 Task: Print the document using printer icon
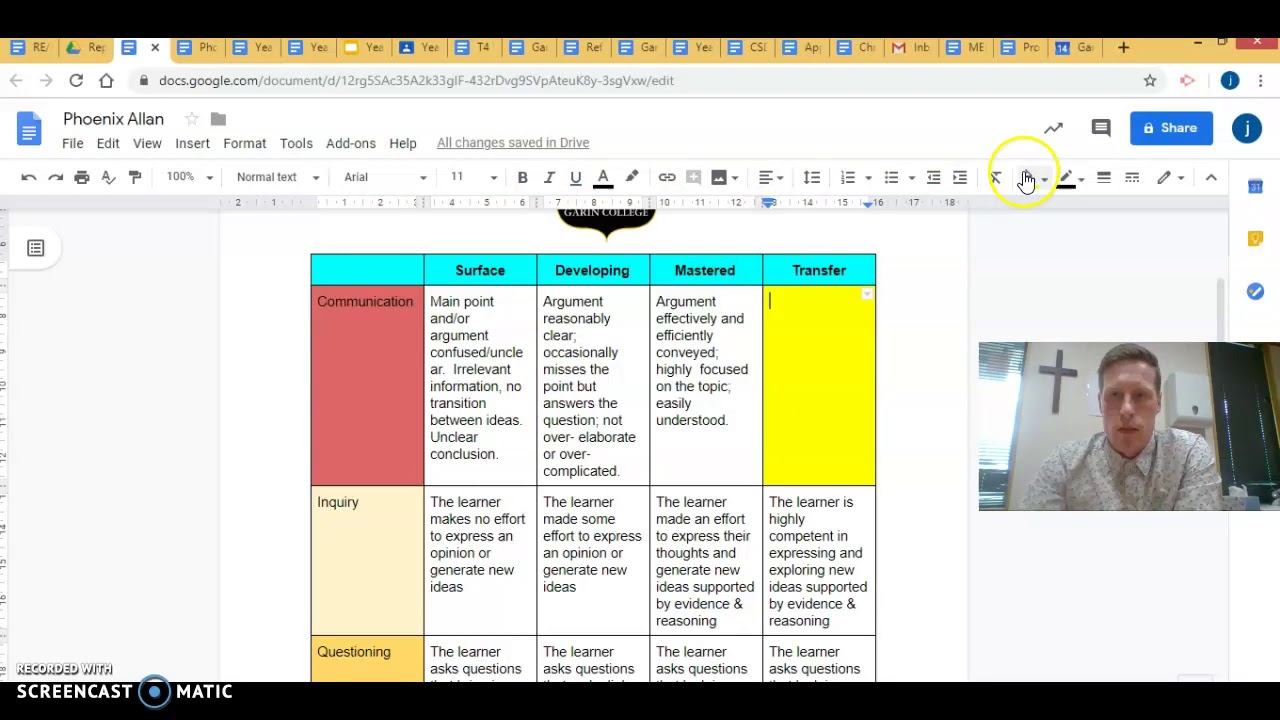[x=82, y=177]
